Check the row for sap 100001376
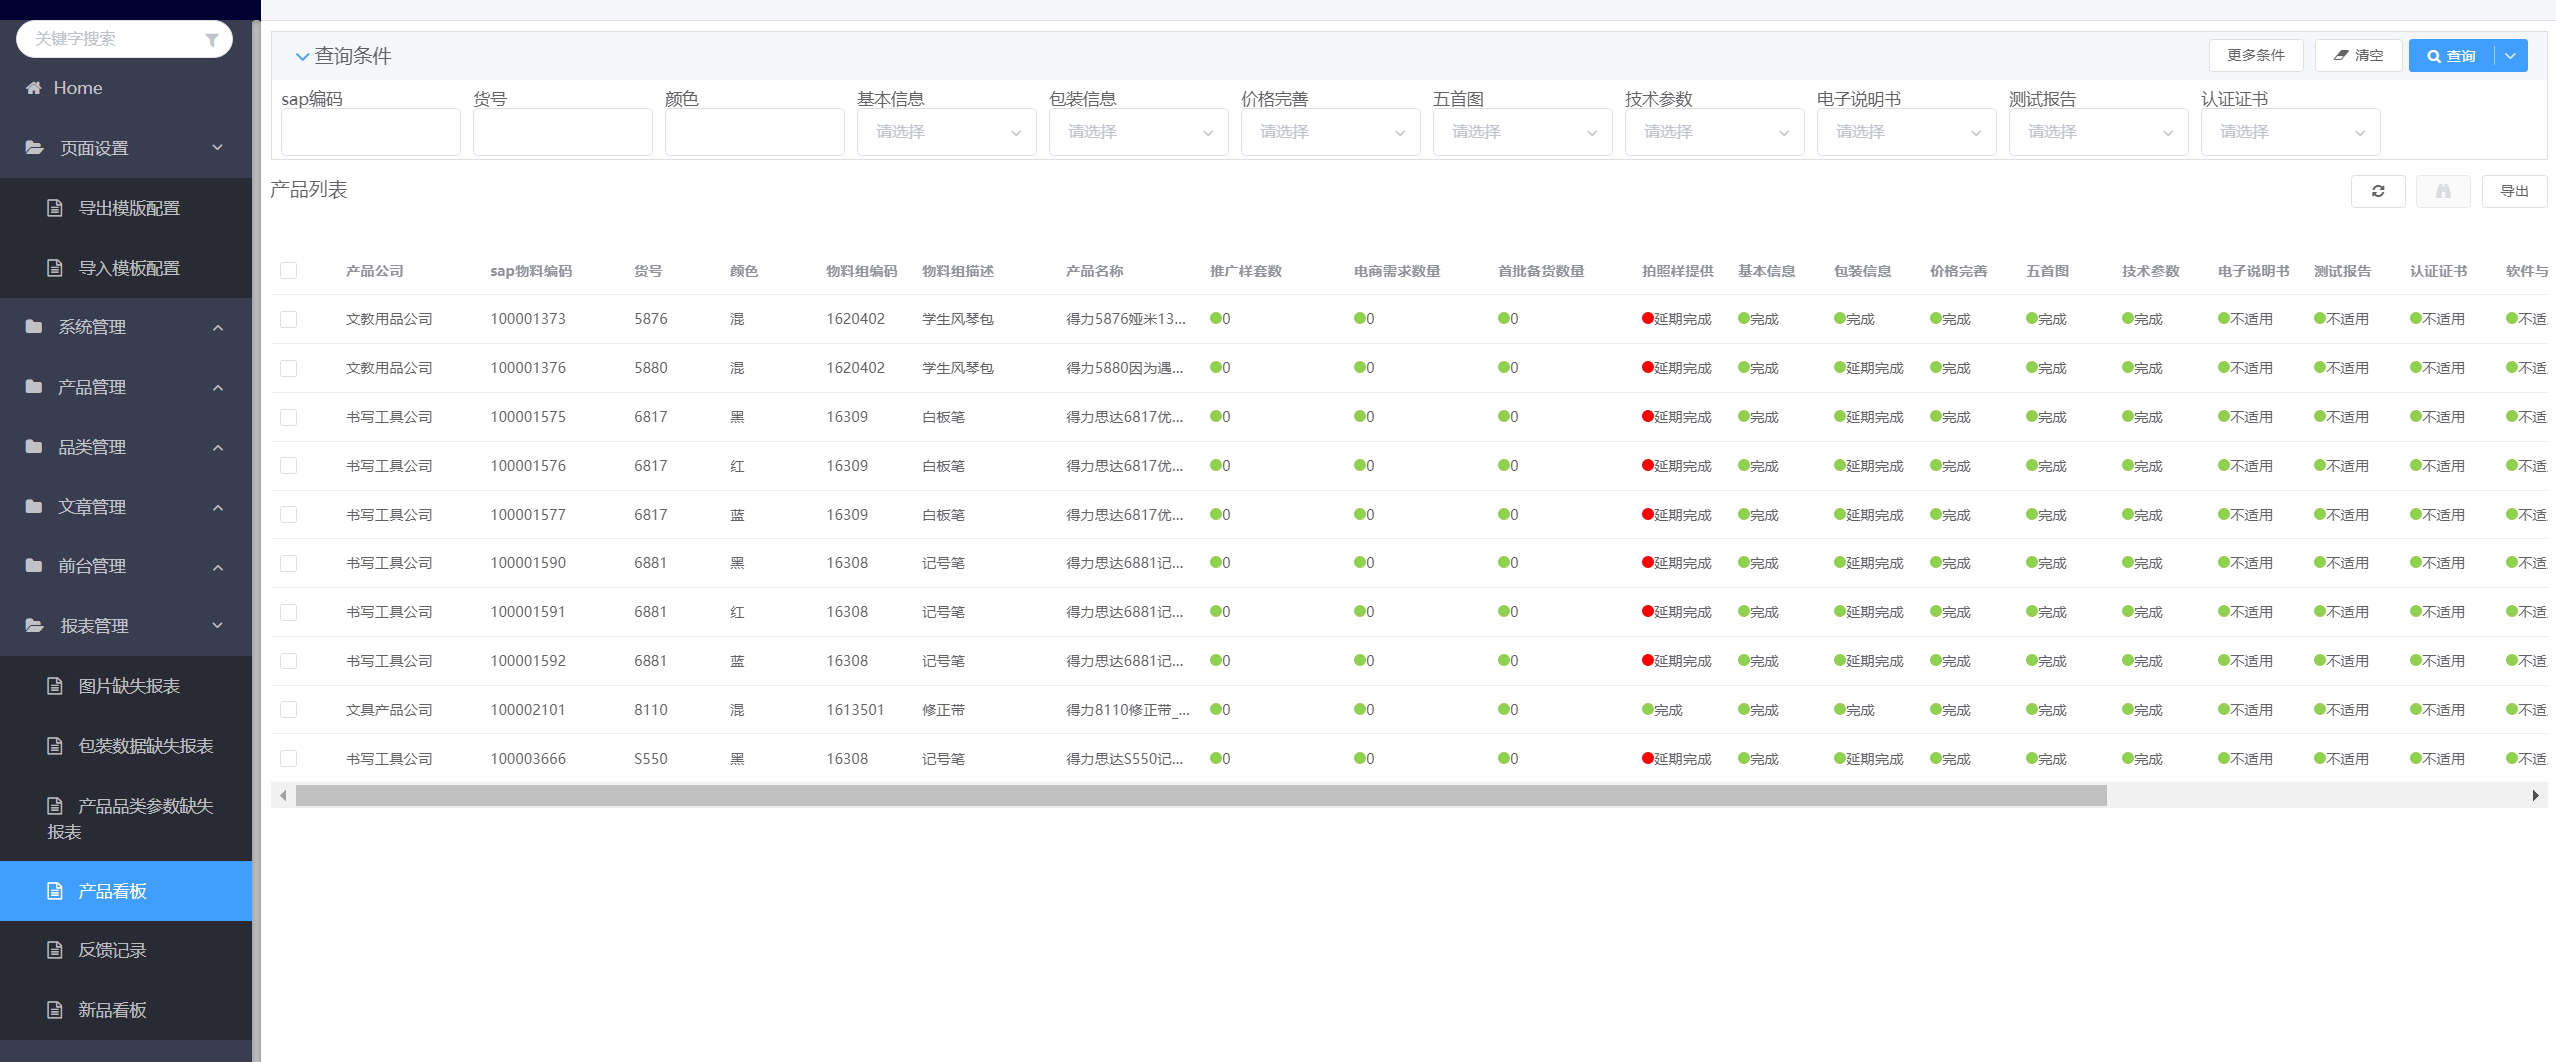Viewport: 2556px width, 1062px height. [289, 368]
